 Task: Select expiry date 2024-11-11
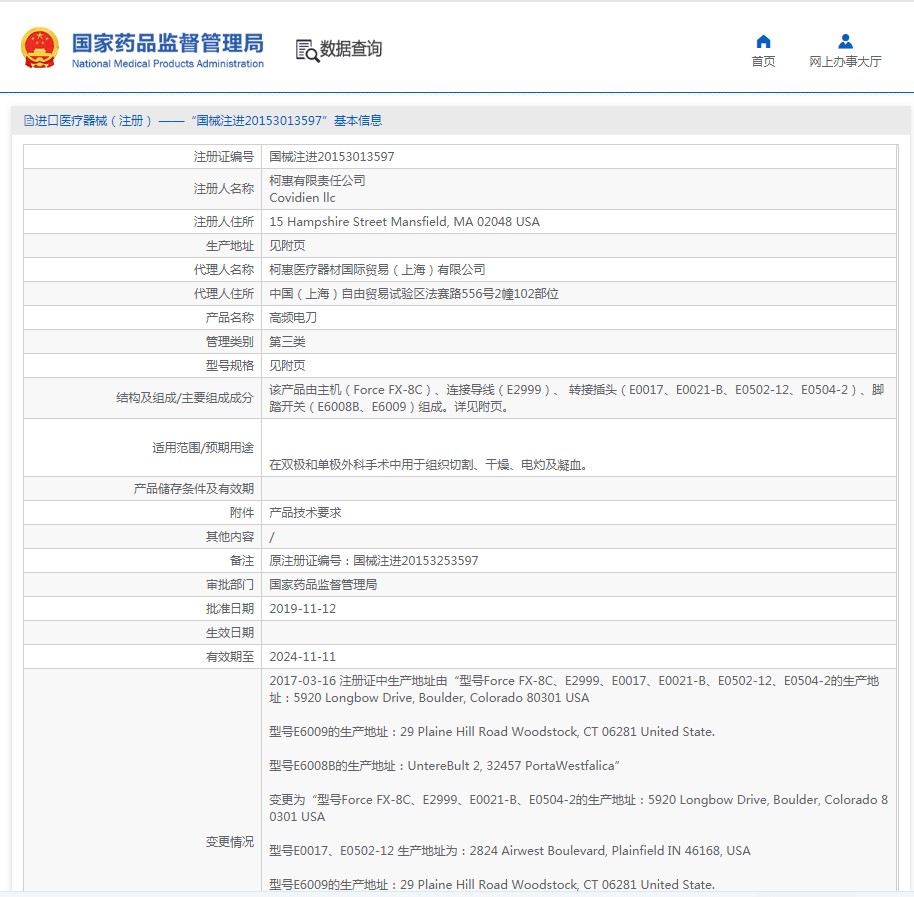click(303, 657)
